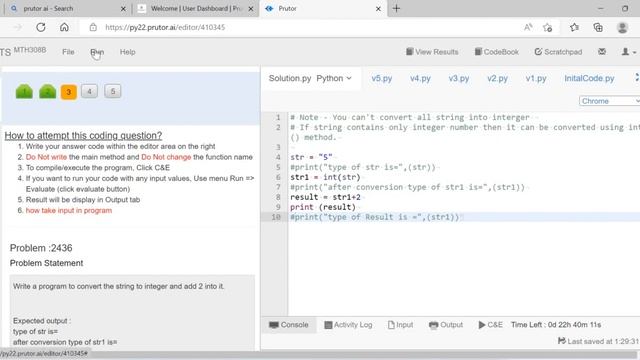Close the User Dashboard browser tab

pos(251,9)
